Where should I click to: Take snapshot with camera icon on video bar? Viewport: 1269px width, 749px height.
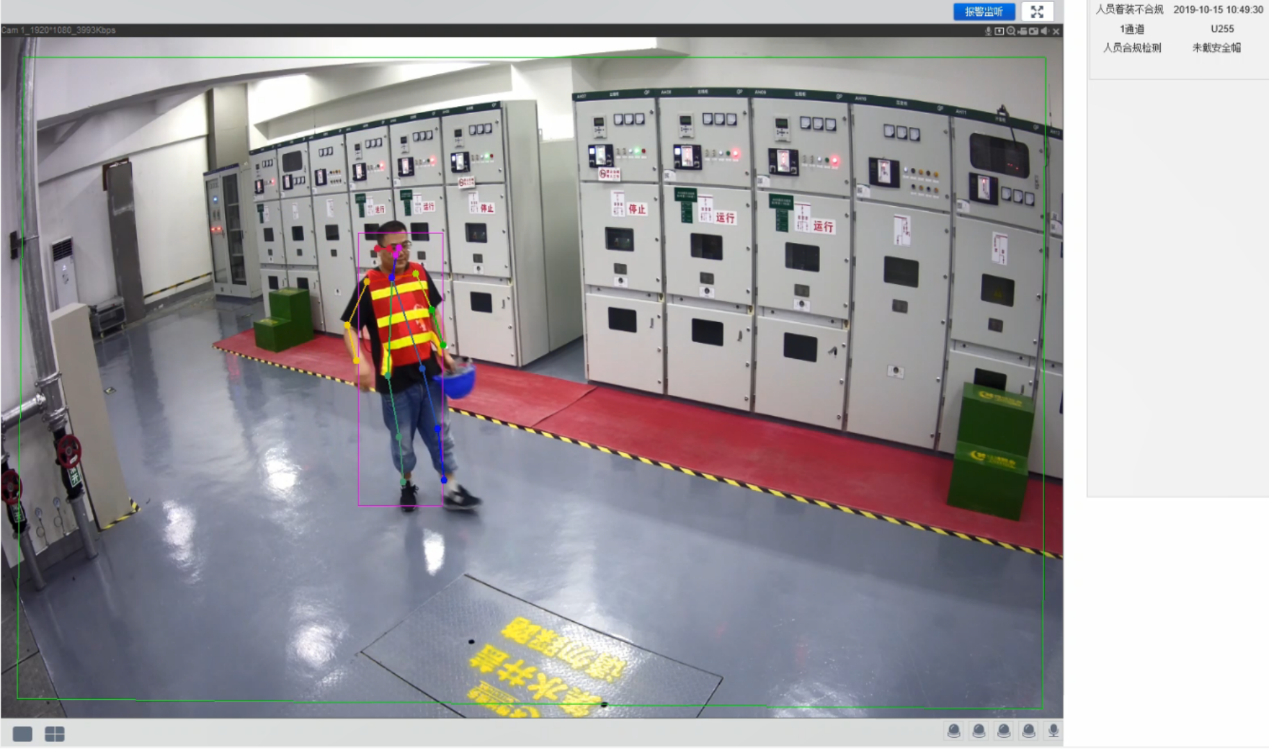click(x=1033, y=31)
